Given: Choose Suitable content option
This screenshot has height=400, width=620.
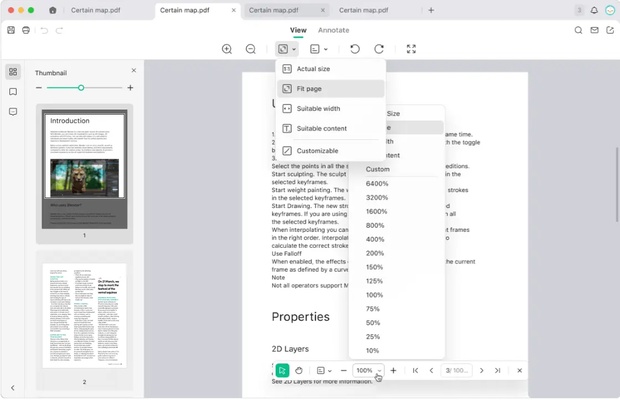Looking at the screenshot, I should click(331, 128).
